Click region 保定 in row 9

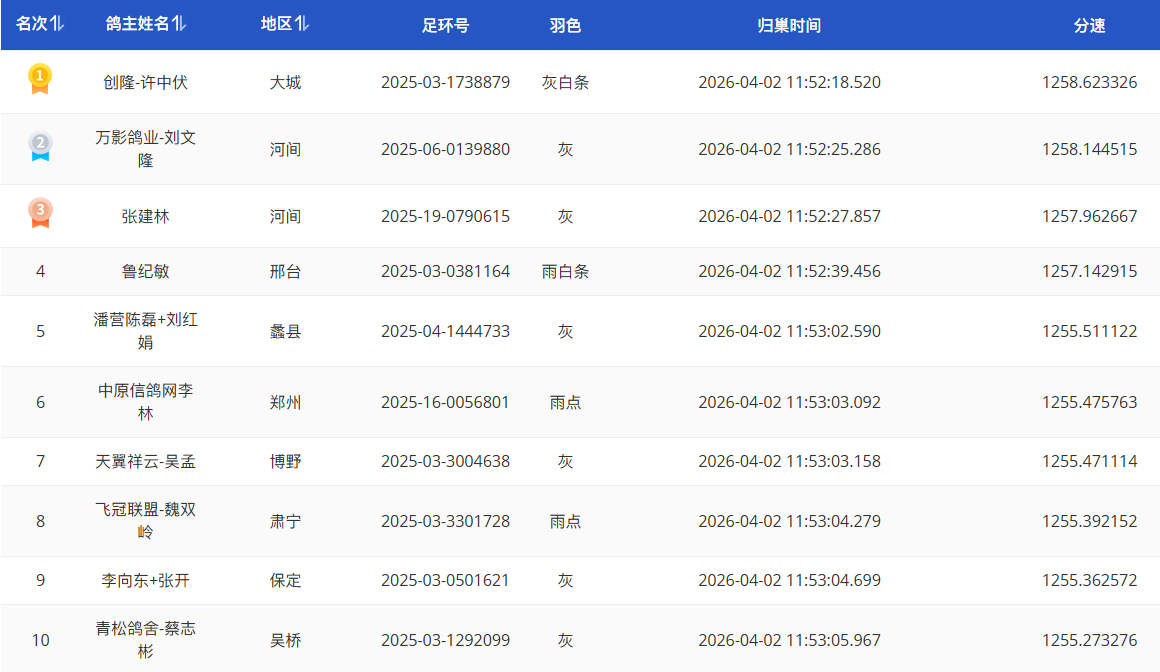pyautogui.click(x=285, y=580)
